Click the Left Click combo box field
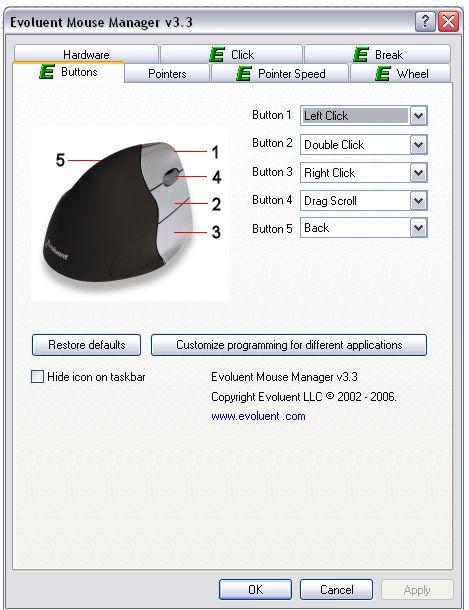The image size is (469, 610). point(364,116)
